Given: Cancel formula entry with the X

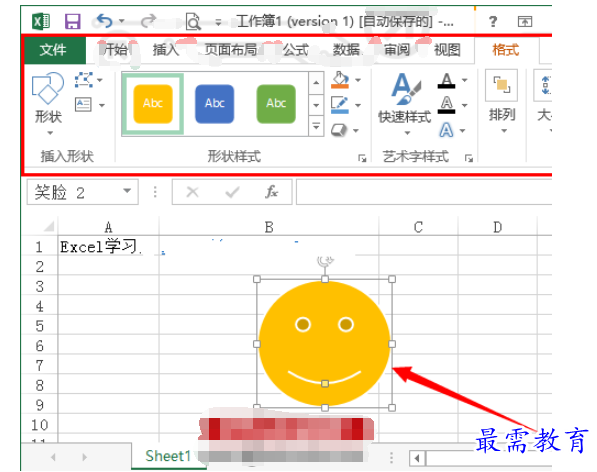Looking at the screenshot, I should [193, 192].
